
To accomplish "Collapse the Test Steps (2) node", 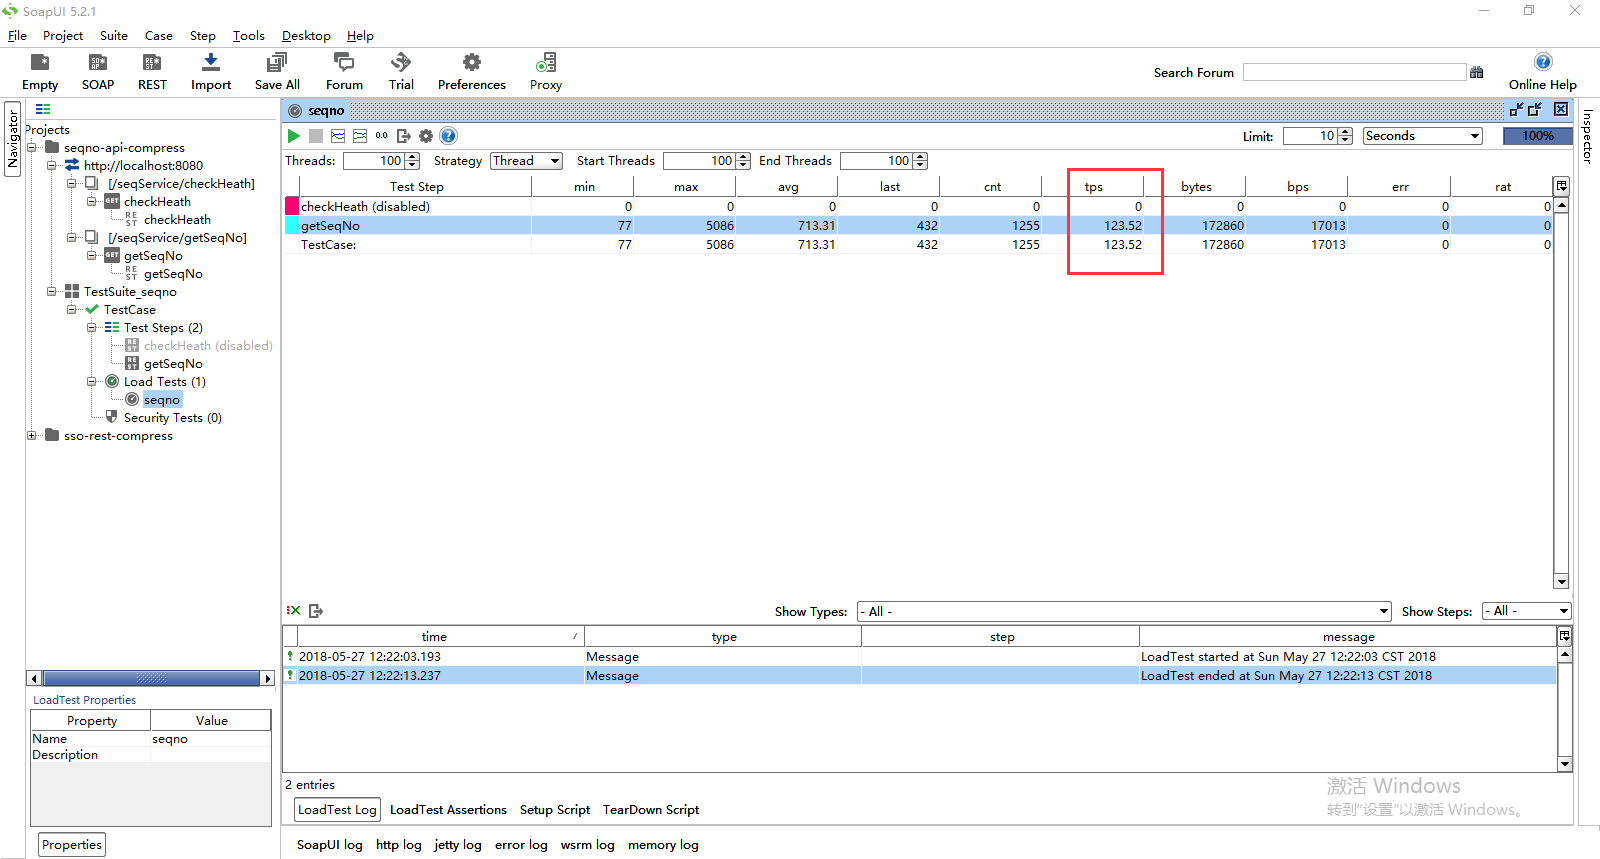I will coord(91,328).
